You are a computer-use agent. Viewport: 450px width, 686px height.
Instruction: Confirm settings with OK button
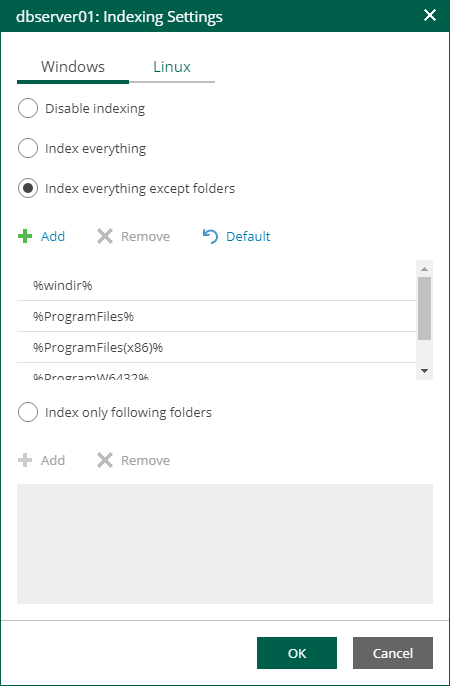click(297, 653)
